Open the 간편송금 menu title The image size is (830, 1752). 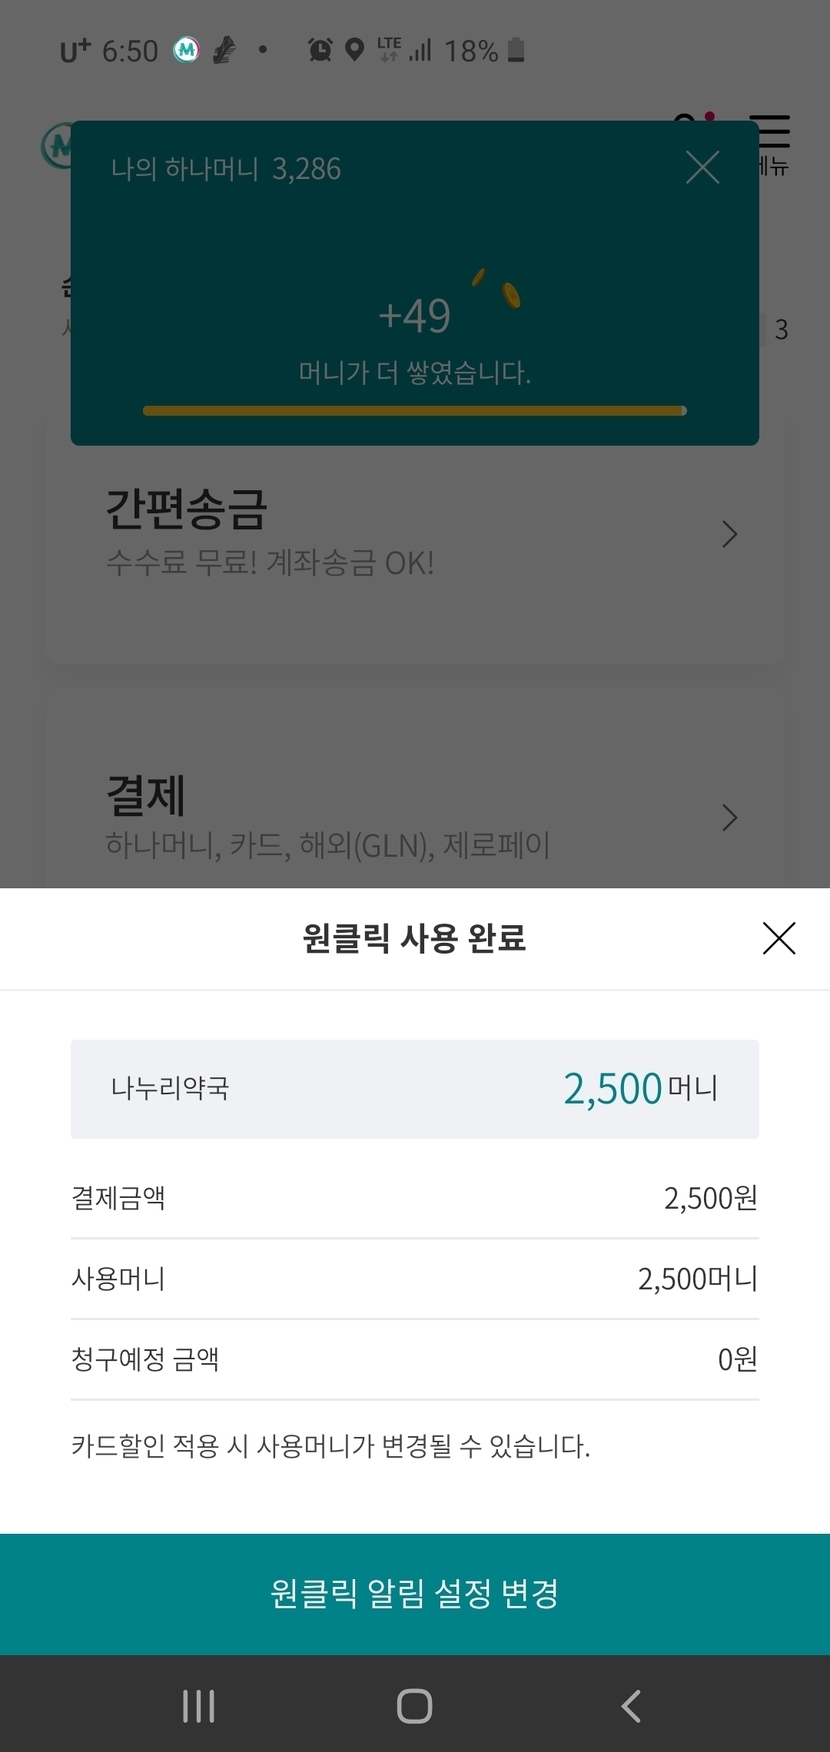coord(187,509)
